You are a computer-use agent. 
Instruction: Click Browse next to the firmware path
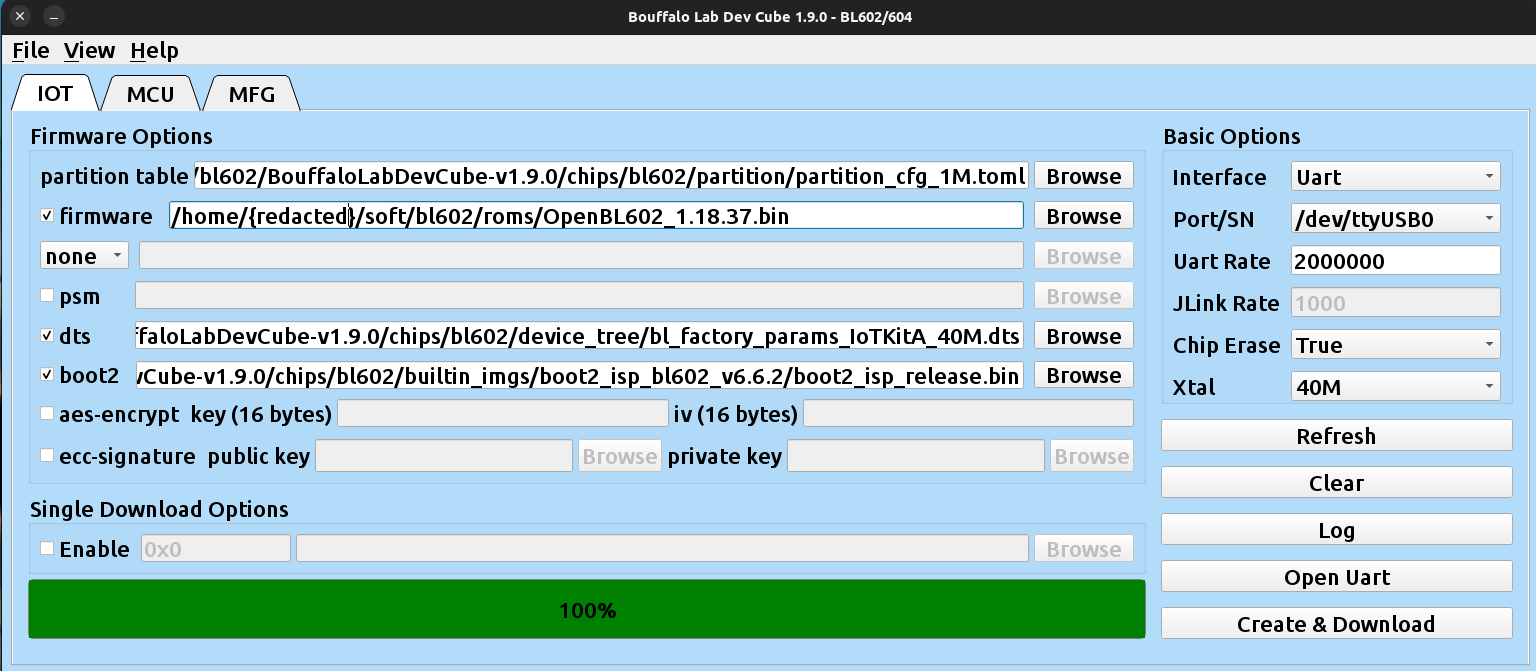click(1084, 216)
